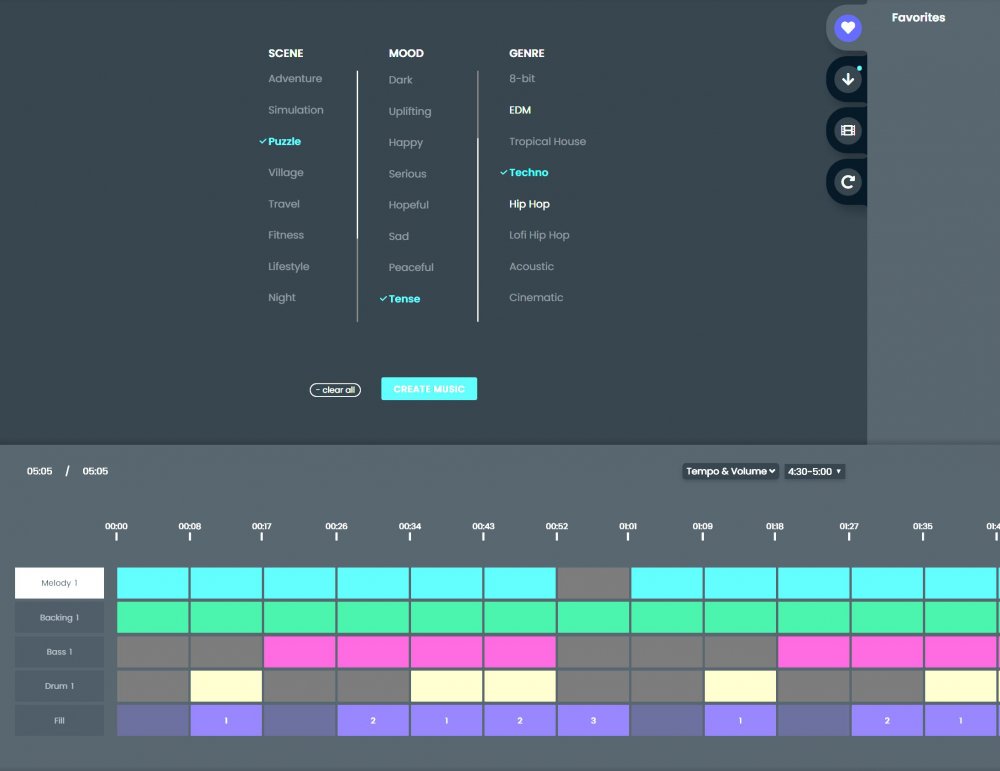
Task: Uncheck the Techno genre
Action: [x=529, y=172]
